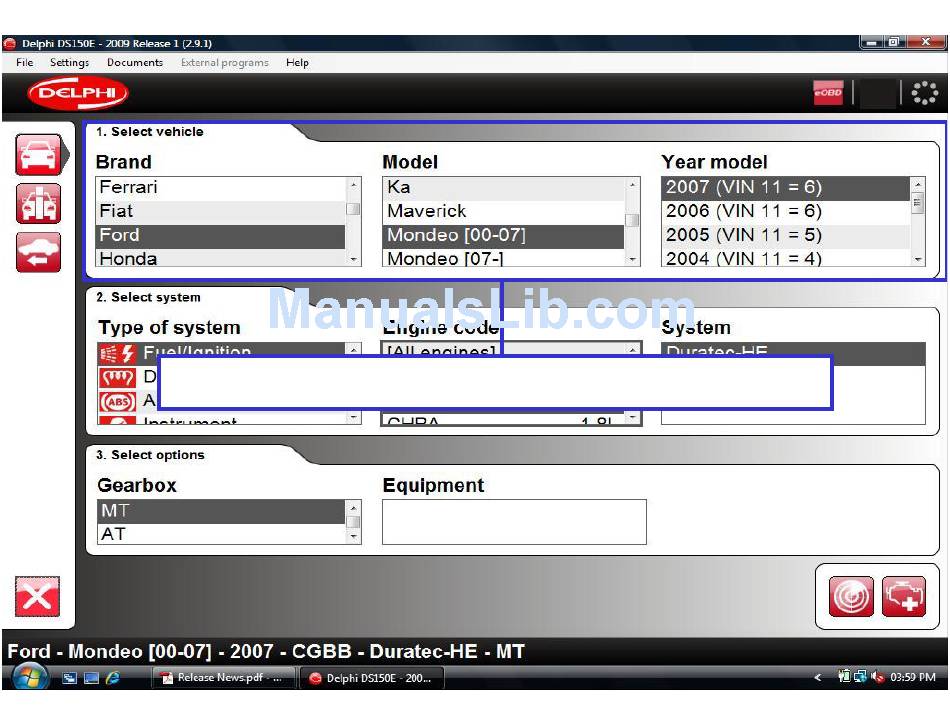Select Maverick in Model list
The width and height of the screenshot is (950, 725).
point(503,211)
